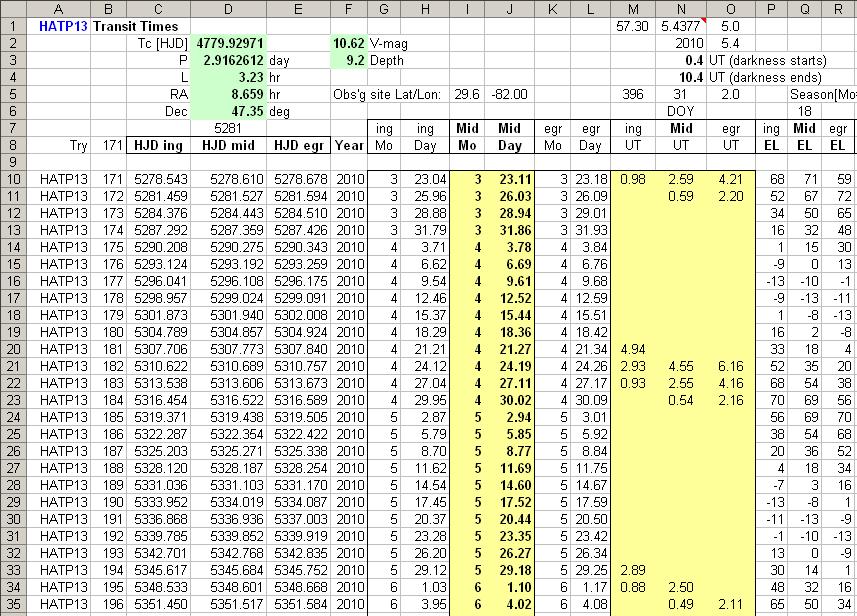The height and width of the screenshot is (616, 857).
Task: Click the "Depth" label cell
Action: click(386, 60)
